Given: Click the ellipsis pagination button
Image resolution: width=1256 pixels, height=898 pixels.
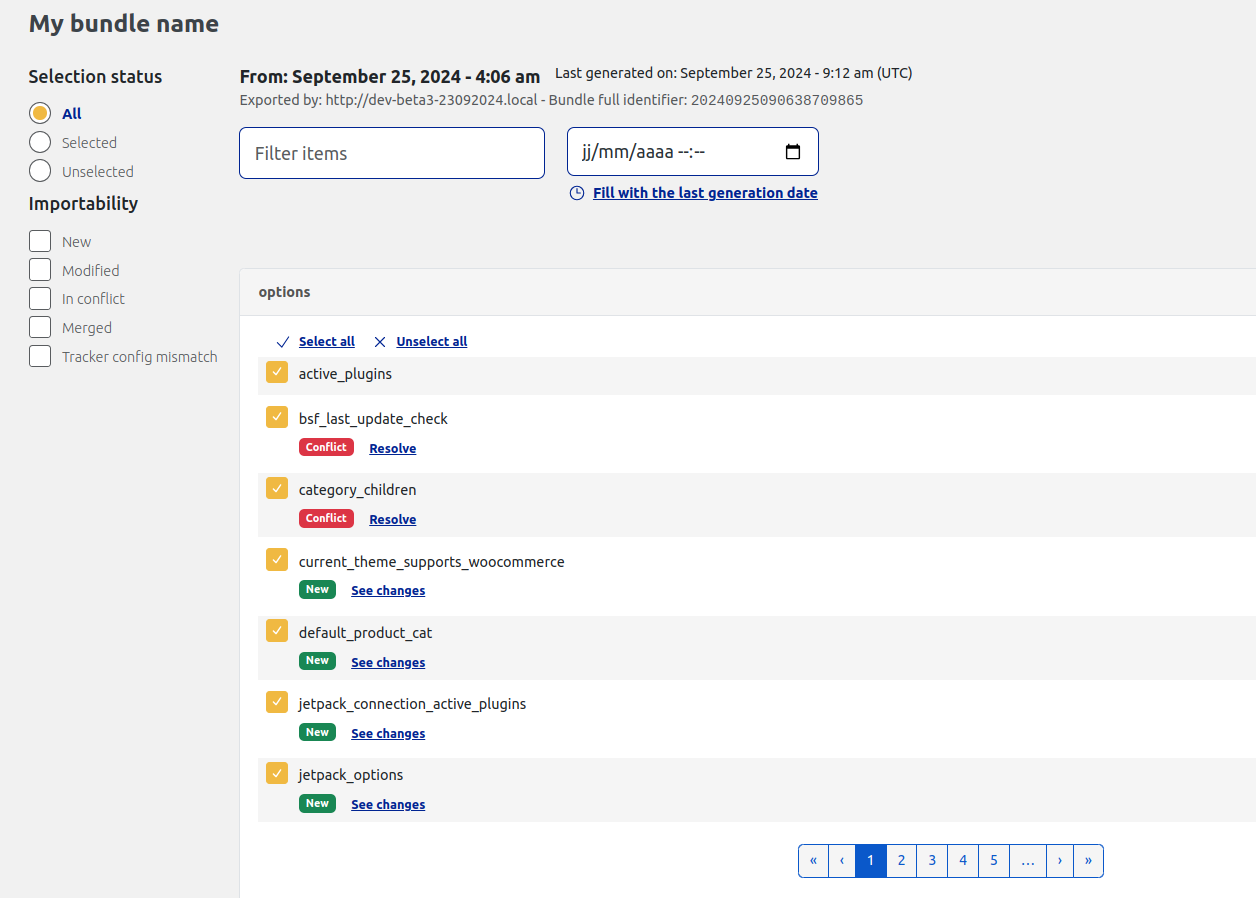Looking at the screenshot, I should pos(1028,861).
